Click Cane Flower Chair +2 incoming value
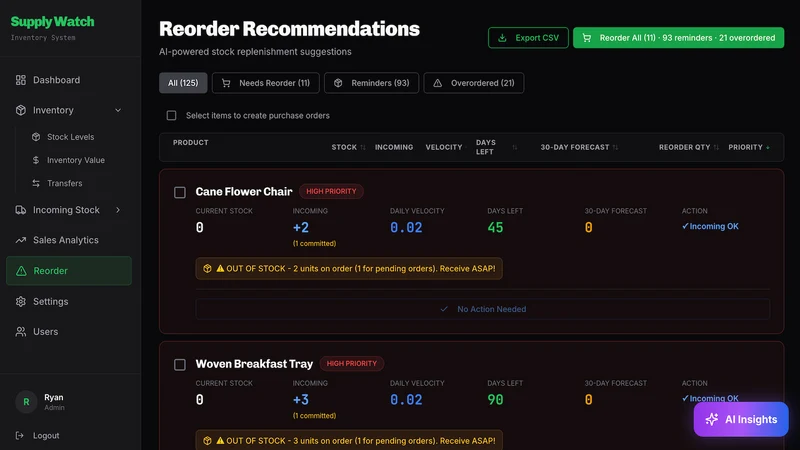Screen dimensions: 800x450 tap(301, 228)
